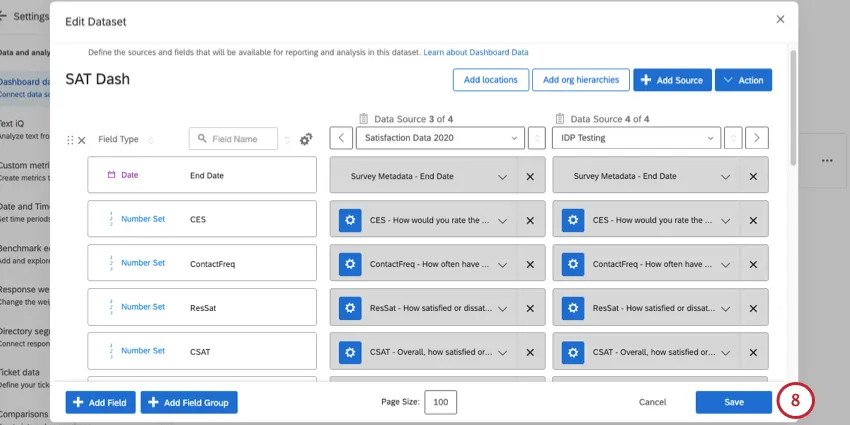Viewport: 850px width, 425px height.
Task: Open gear settings for CES in Satisfaction Data 2020
Action: [349, 220]
